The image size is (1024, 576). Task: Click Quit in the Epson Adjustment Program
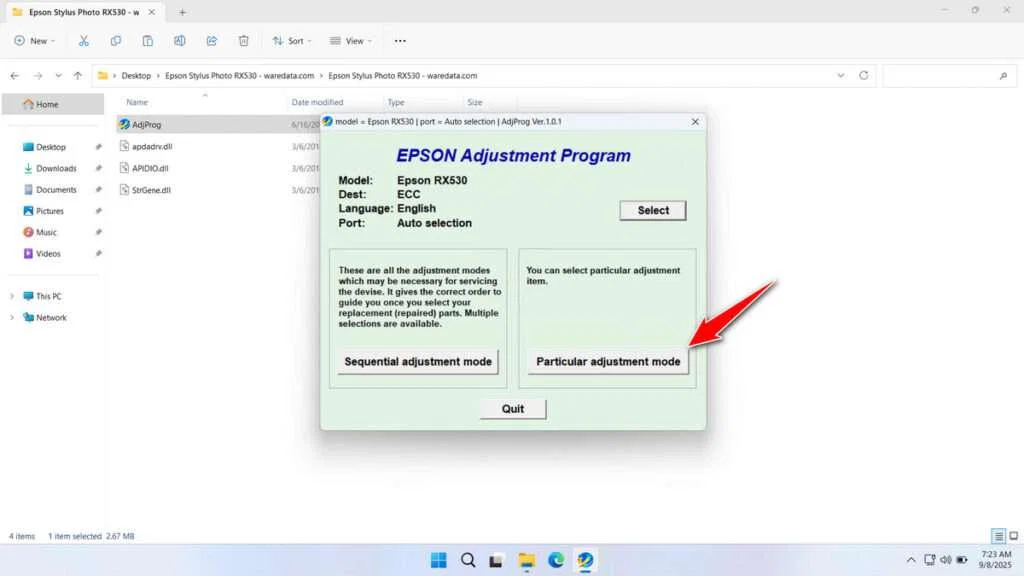click(x=513, y=408)
